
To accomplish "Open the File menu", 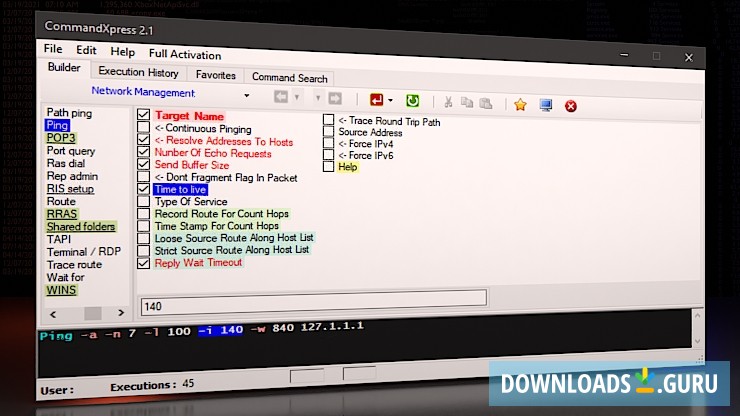I will coord(53,49).
